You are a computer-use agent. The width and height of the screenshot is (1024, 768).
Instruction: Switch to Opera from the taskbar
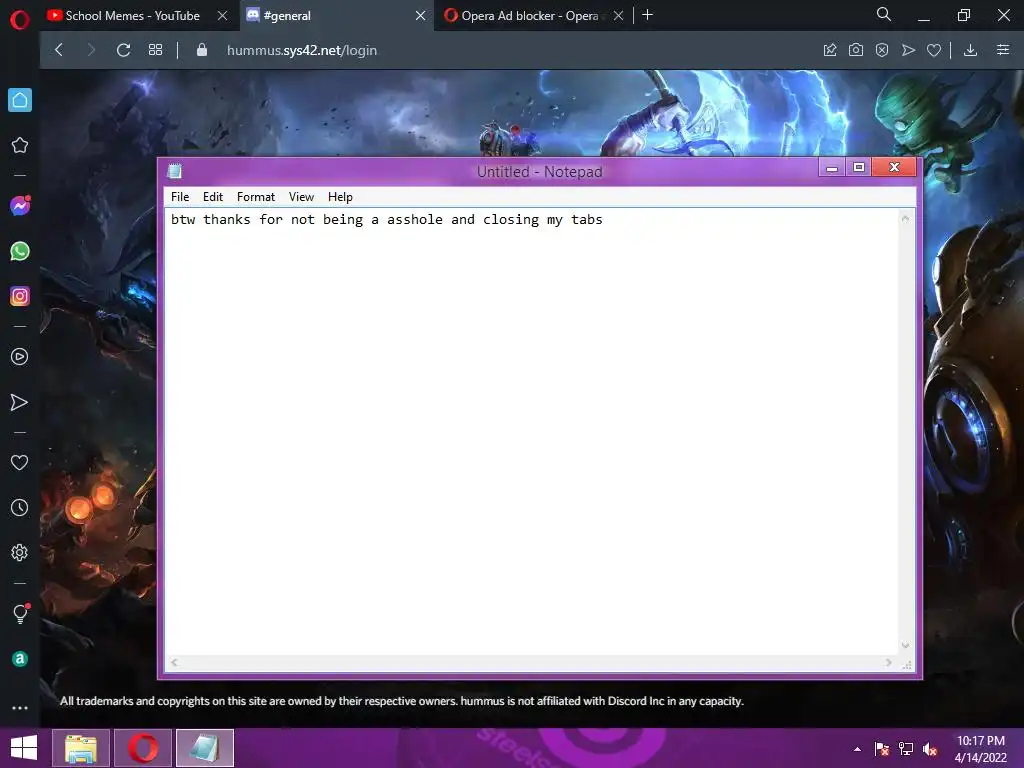143,748
